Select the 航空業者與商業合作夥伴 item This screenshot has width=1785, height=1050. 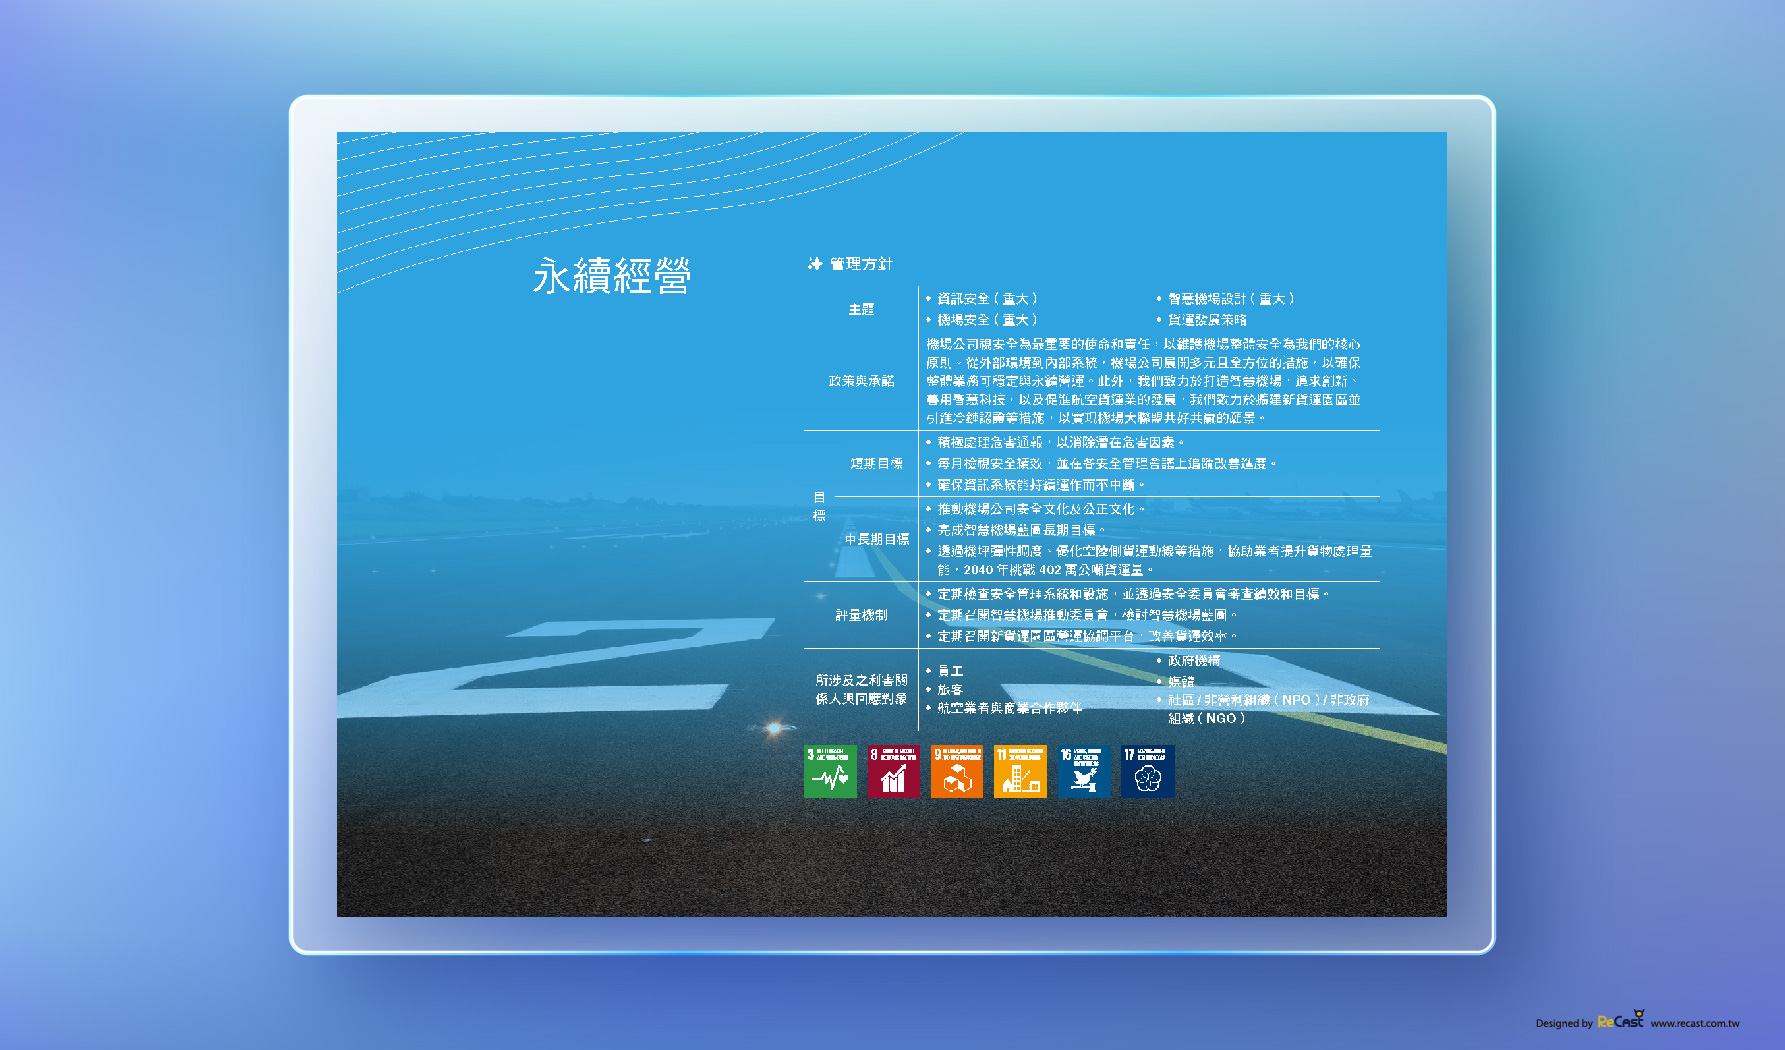[1004, 708]
